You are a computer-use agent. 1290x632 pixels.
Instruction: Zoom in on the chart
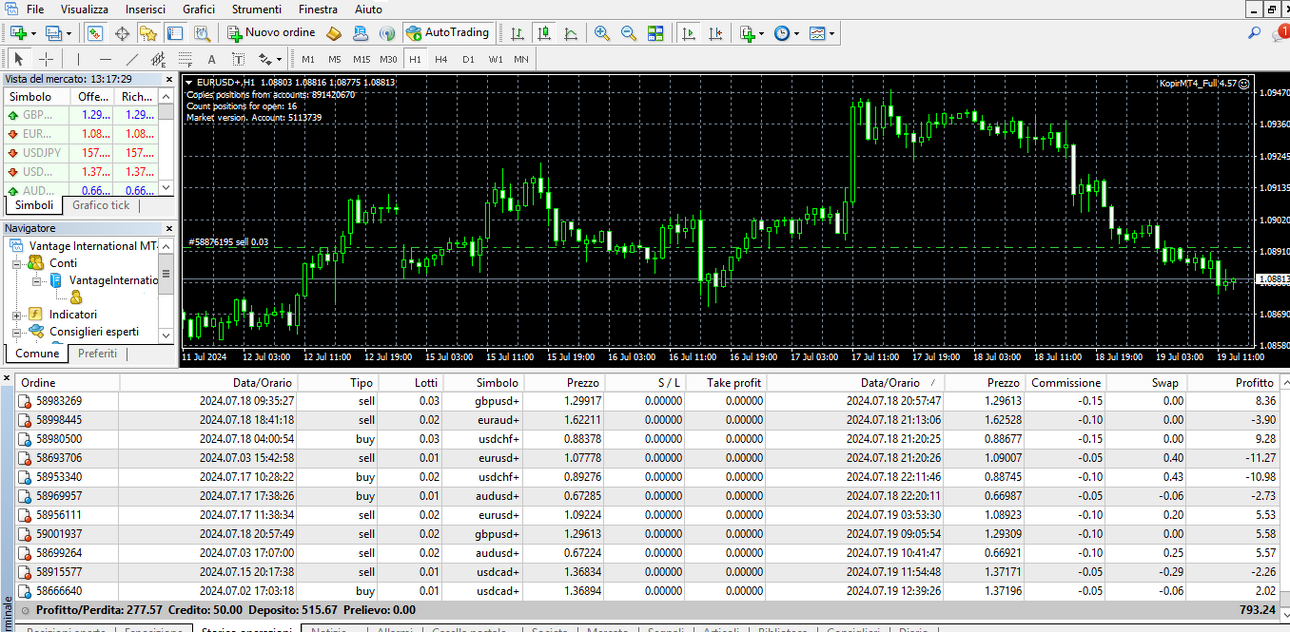pos(602,33)
